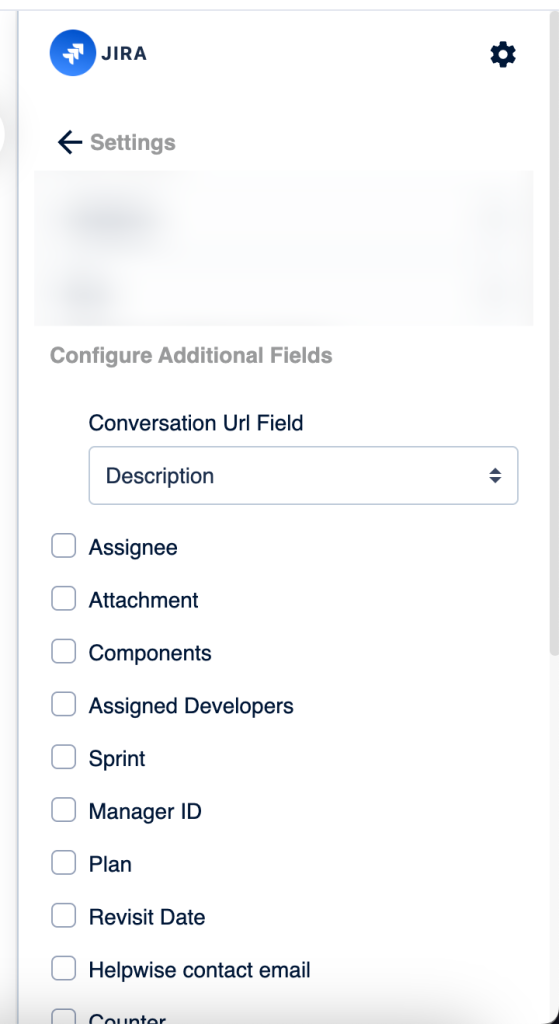The width and height of the screenshot is (559, 1024).
Task: Click the Settings back link text
Action: [133, 142]
